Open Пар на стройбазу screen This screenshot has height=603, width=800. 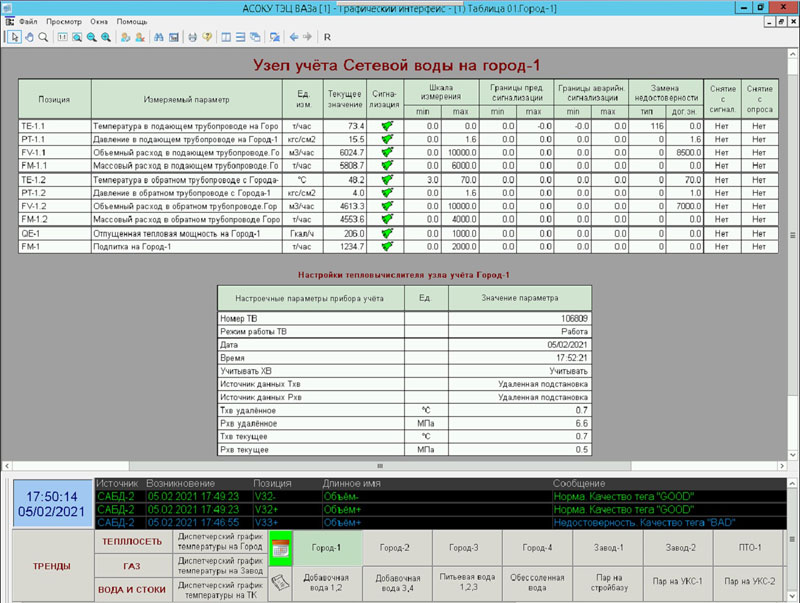(609, 583)
